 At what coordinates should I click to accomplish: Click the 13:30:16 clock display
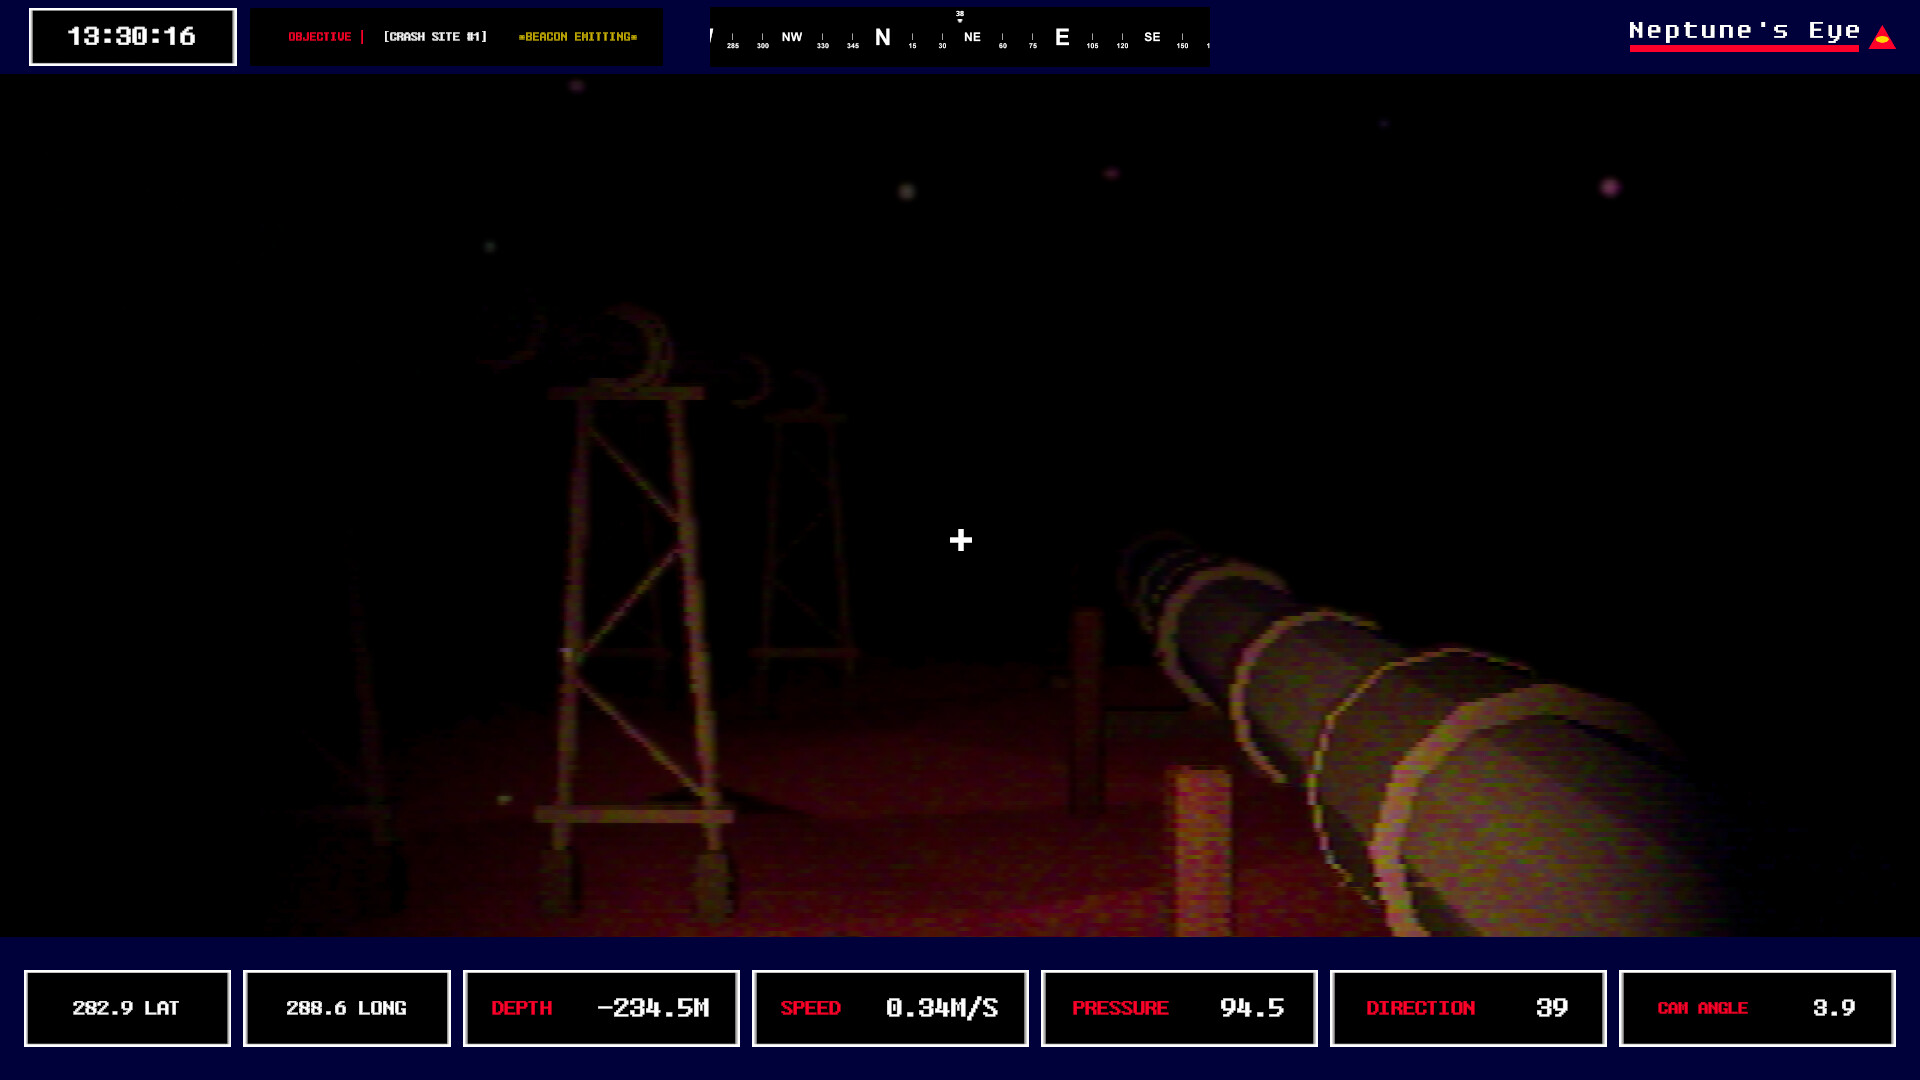(132, 37)
